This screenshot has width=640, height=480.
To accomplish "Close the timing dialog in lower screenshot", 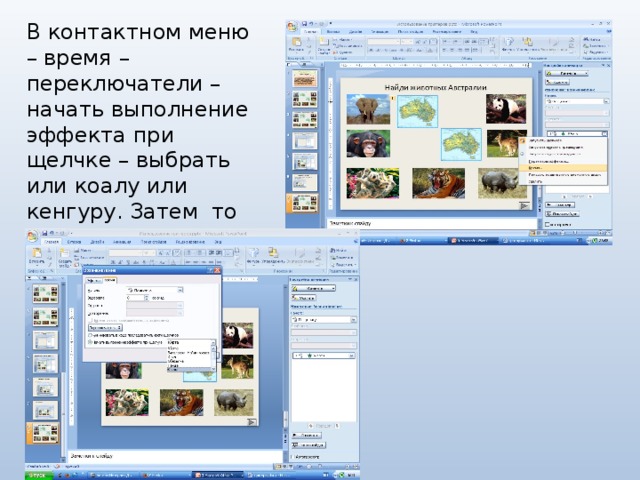I will tap(218, 270).
